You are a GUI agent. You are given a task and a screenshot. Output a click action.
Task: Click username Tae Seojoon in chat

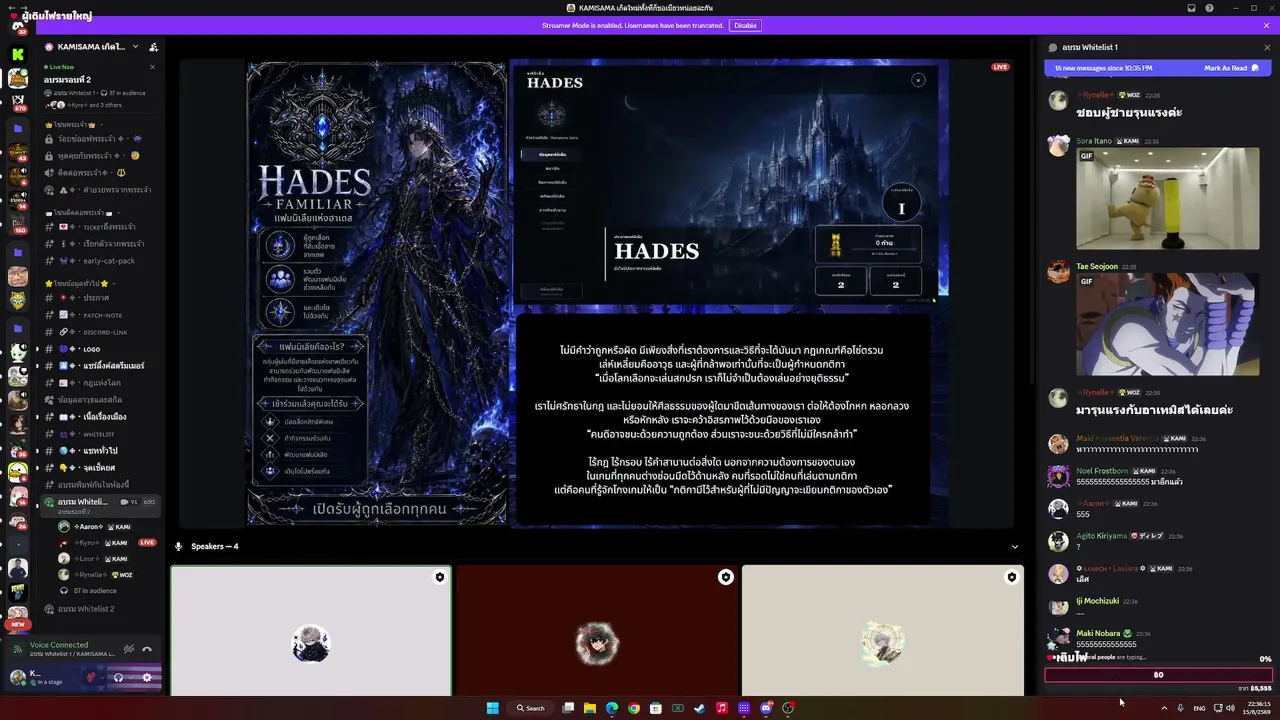coord(1097,267)
